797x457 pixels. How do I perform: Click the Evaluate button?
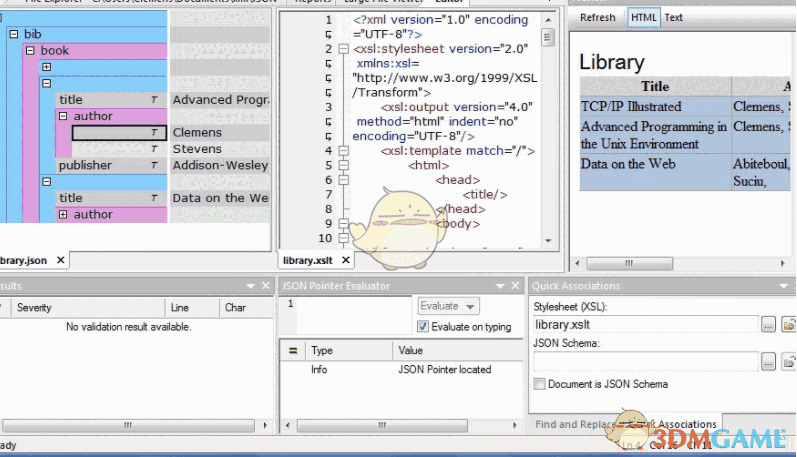pos(440,306)
